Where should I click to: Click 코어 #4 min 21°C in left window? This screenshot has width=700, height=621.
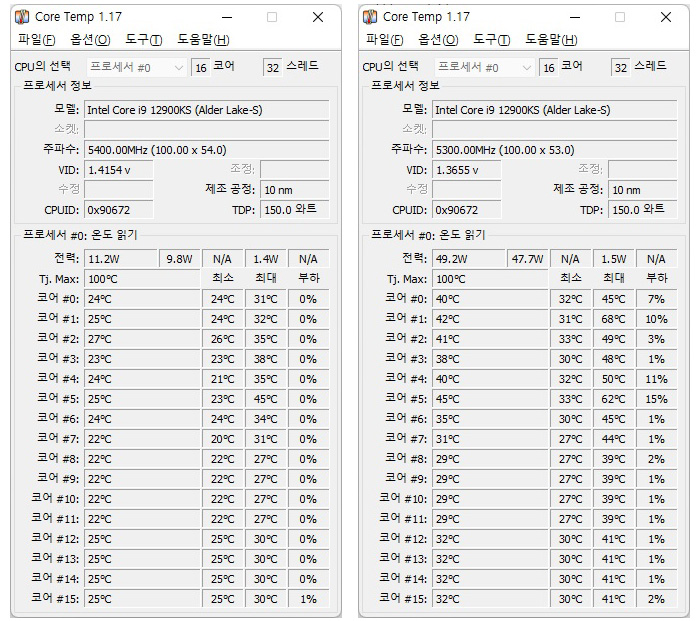coord(222,379)
